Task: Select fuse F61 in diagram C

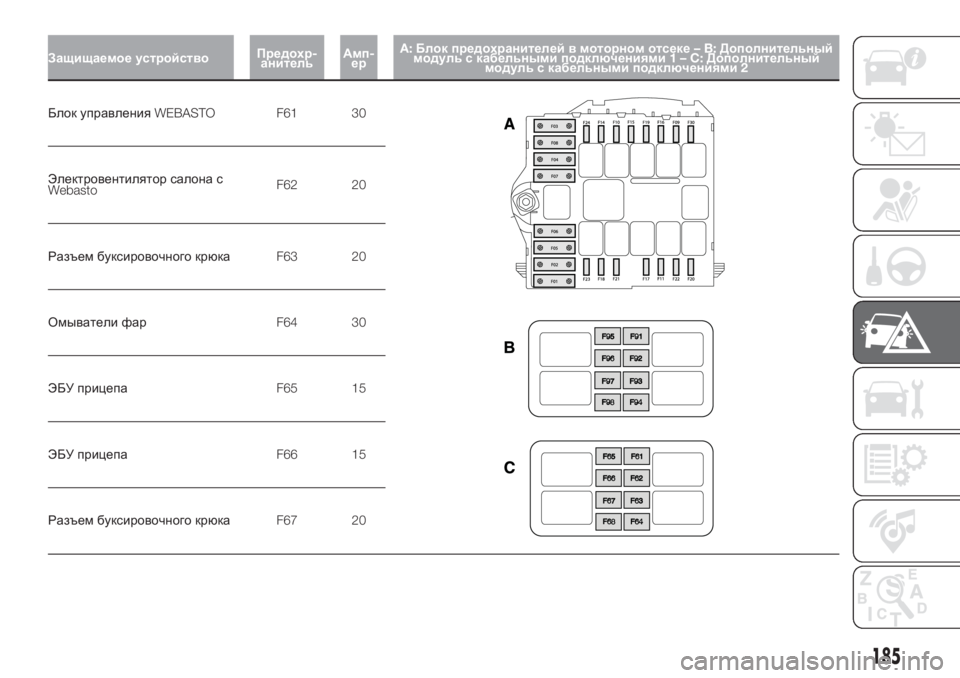Action: pos(637,456)
